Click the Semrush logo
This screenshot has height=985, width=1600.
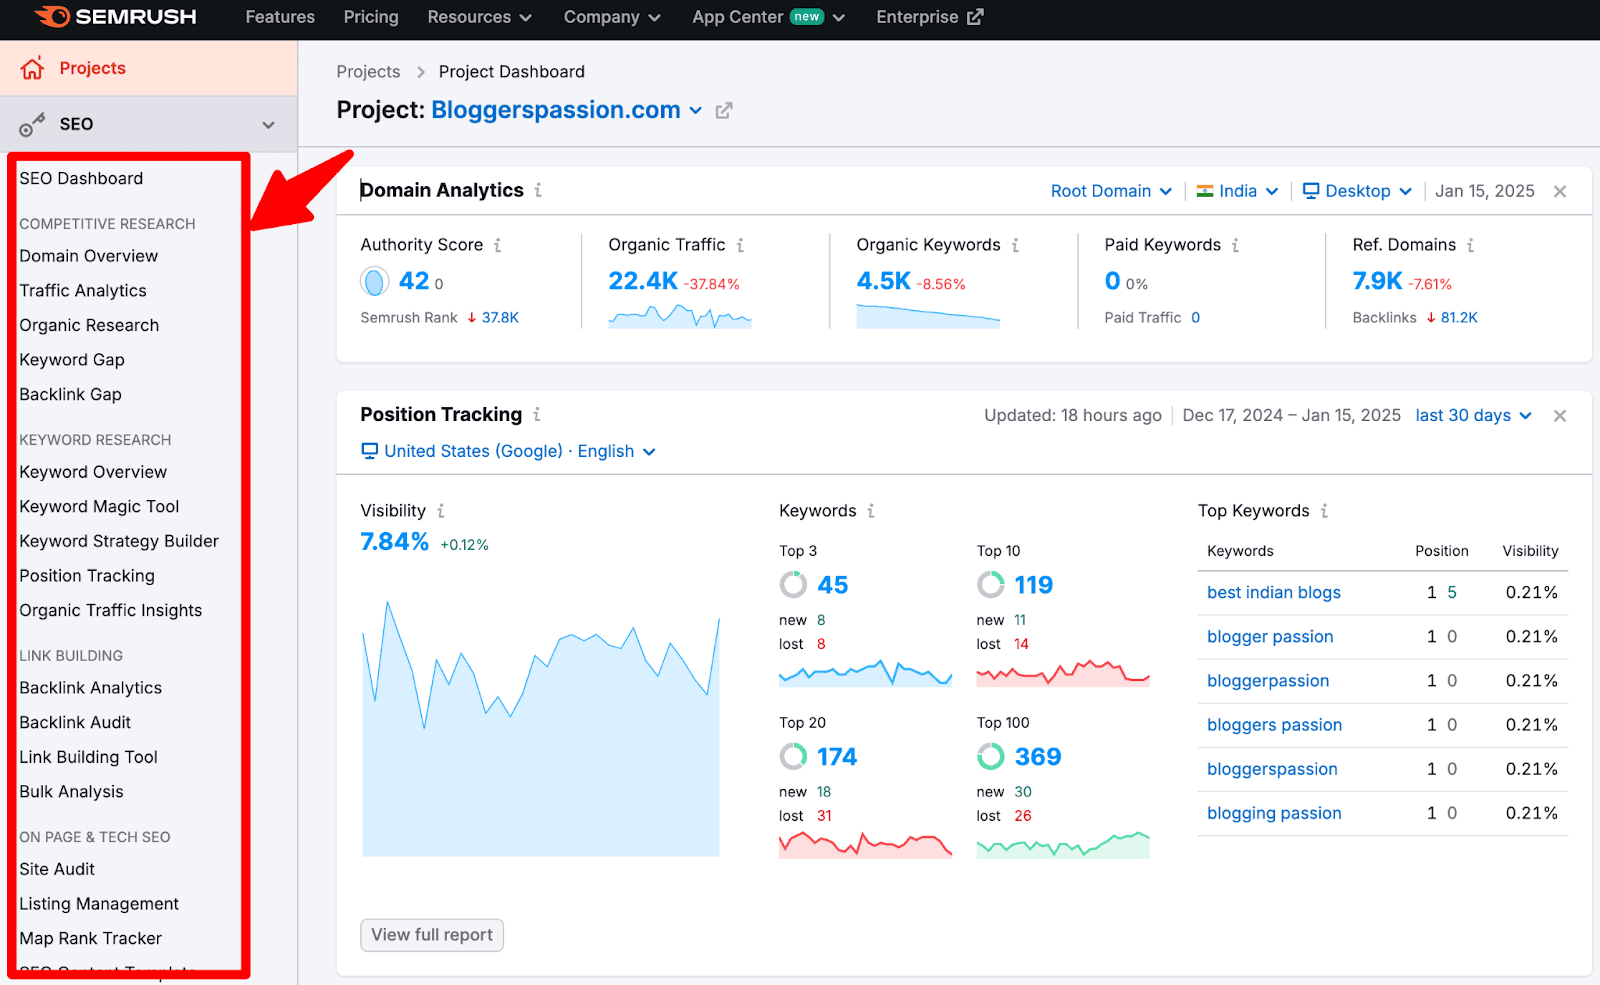point(116,17)
